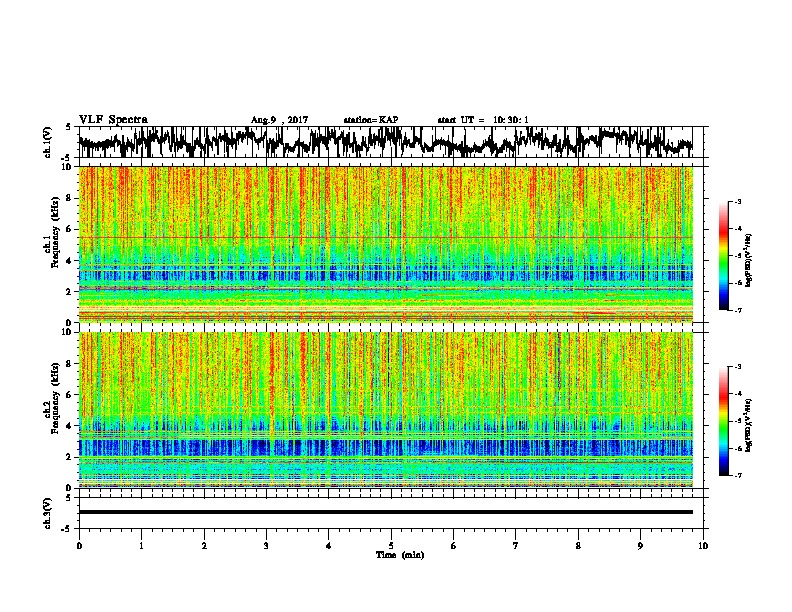Click the "6" frequency tick of ch.2 spectrogram
792x612 pixels.
pos(71,395)
